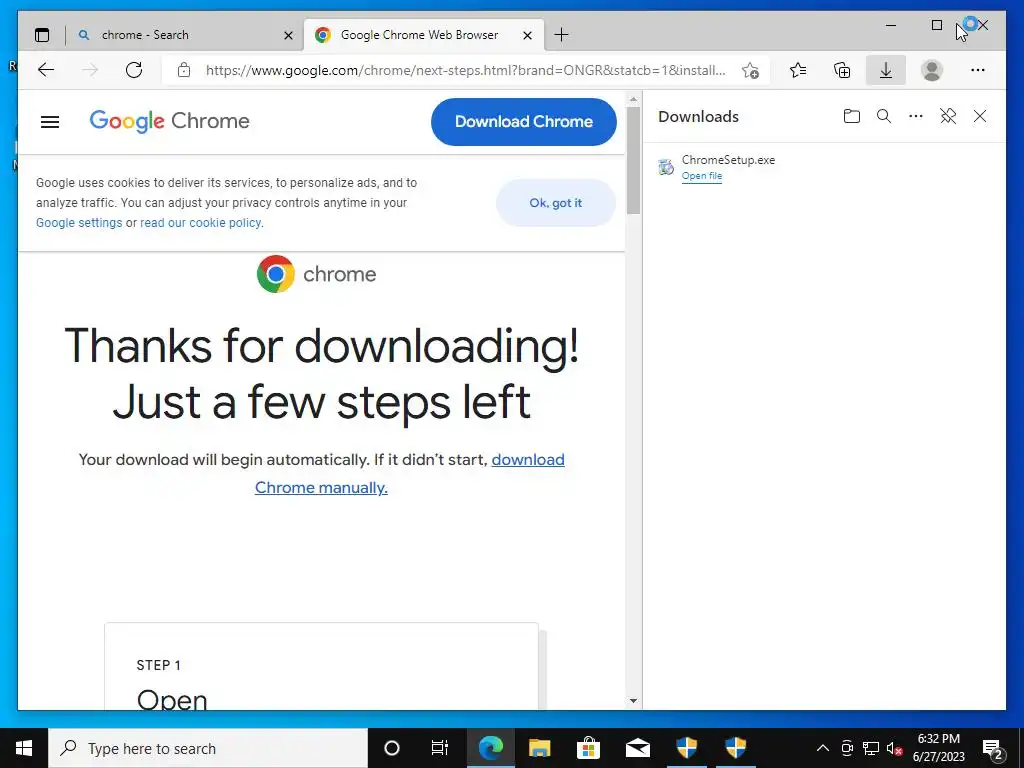Open the Favorites list
1024x768 pixels.
click(x=798, y=70)
